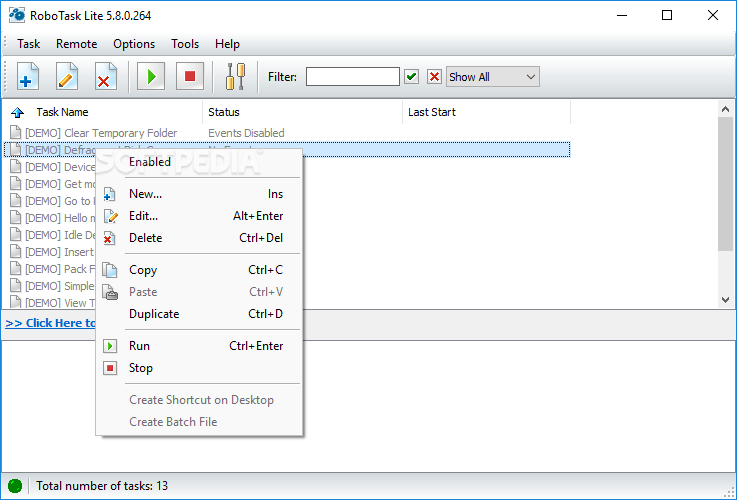Select the [DEMO] Simple task row
Screen dimensions: 737x500
(53, 286)
